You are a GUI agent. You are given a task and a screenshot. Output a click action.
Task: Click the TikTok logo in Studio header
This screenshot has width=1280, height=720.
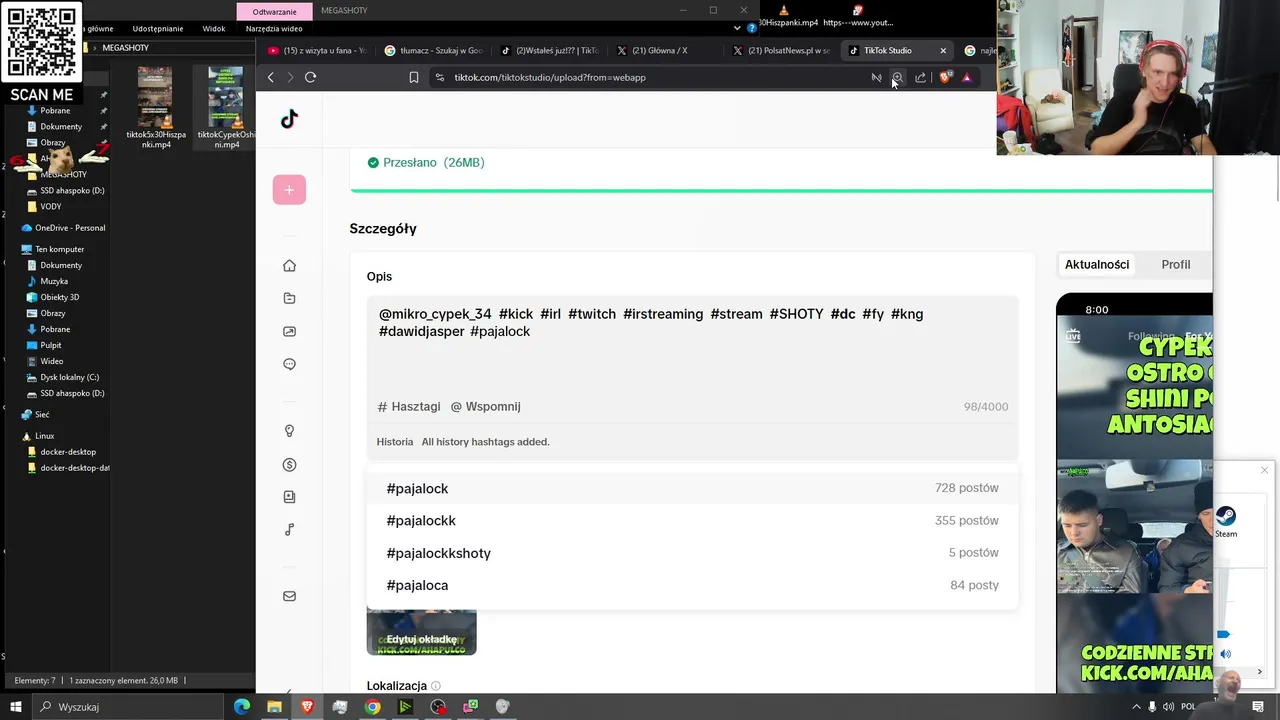coord(289,119)
